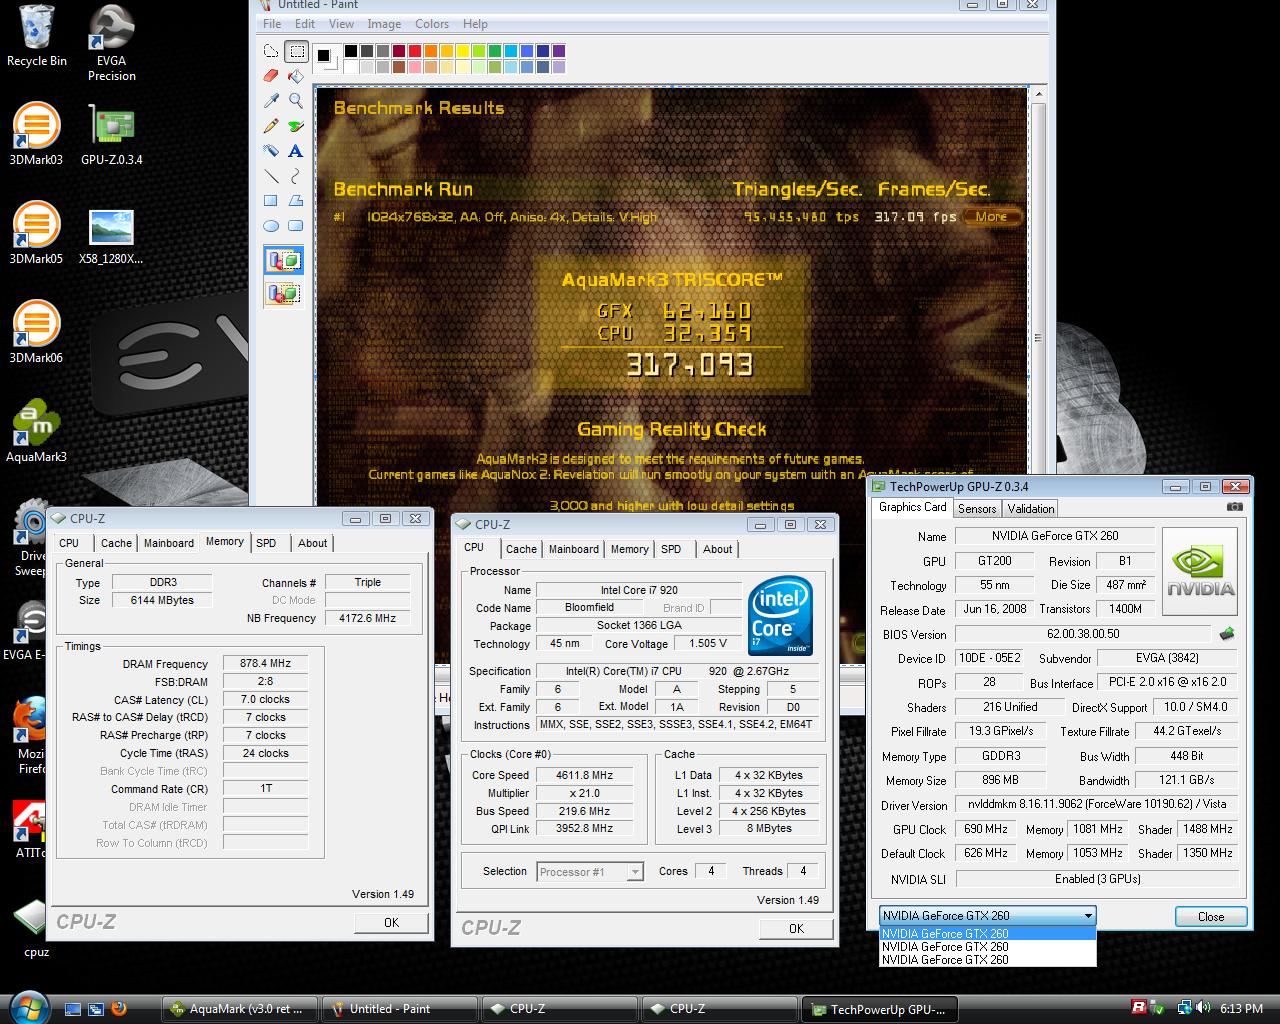Open Cache tab in CPU-Z processor window

point(521,549)
